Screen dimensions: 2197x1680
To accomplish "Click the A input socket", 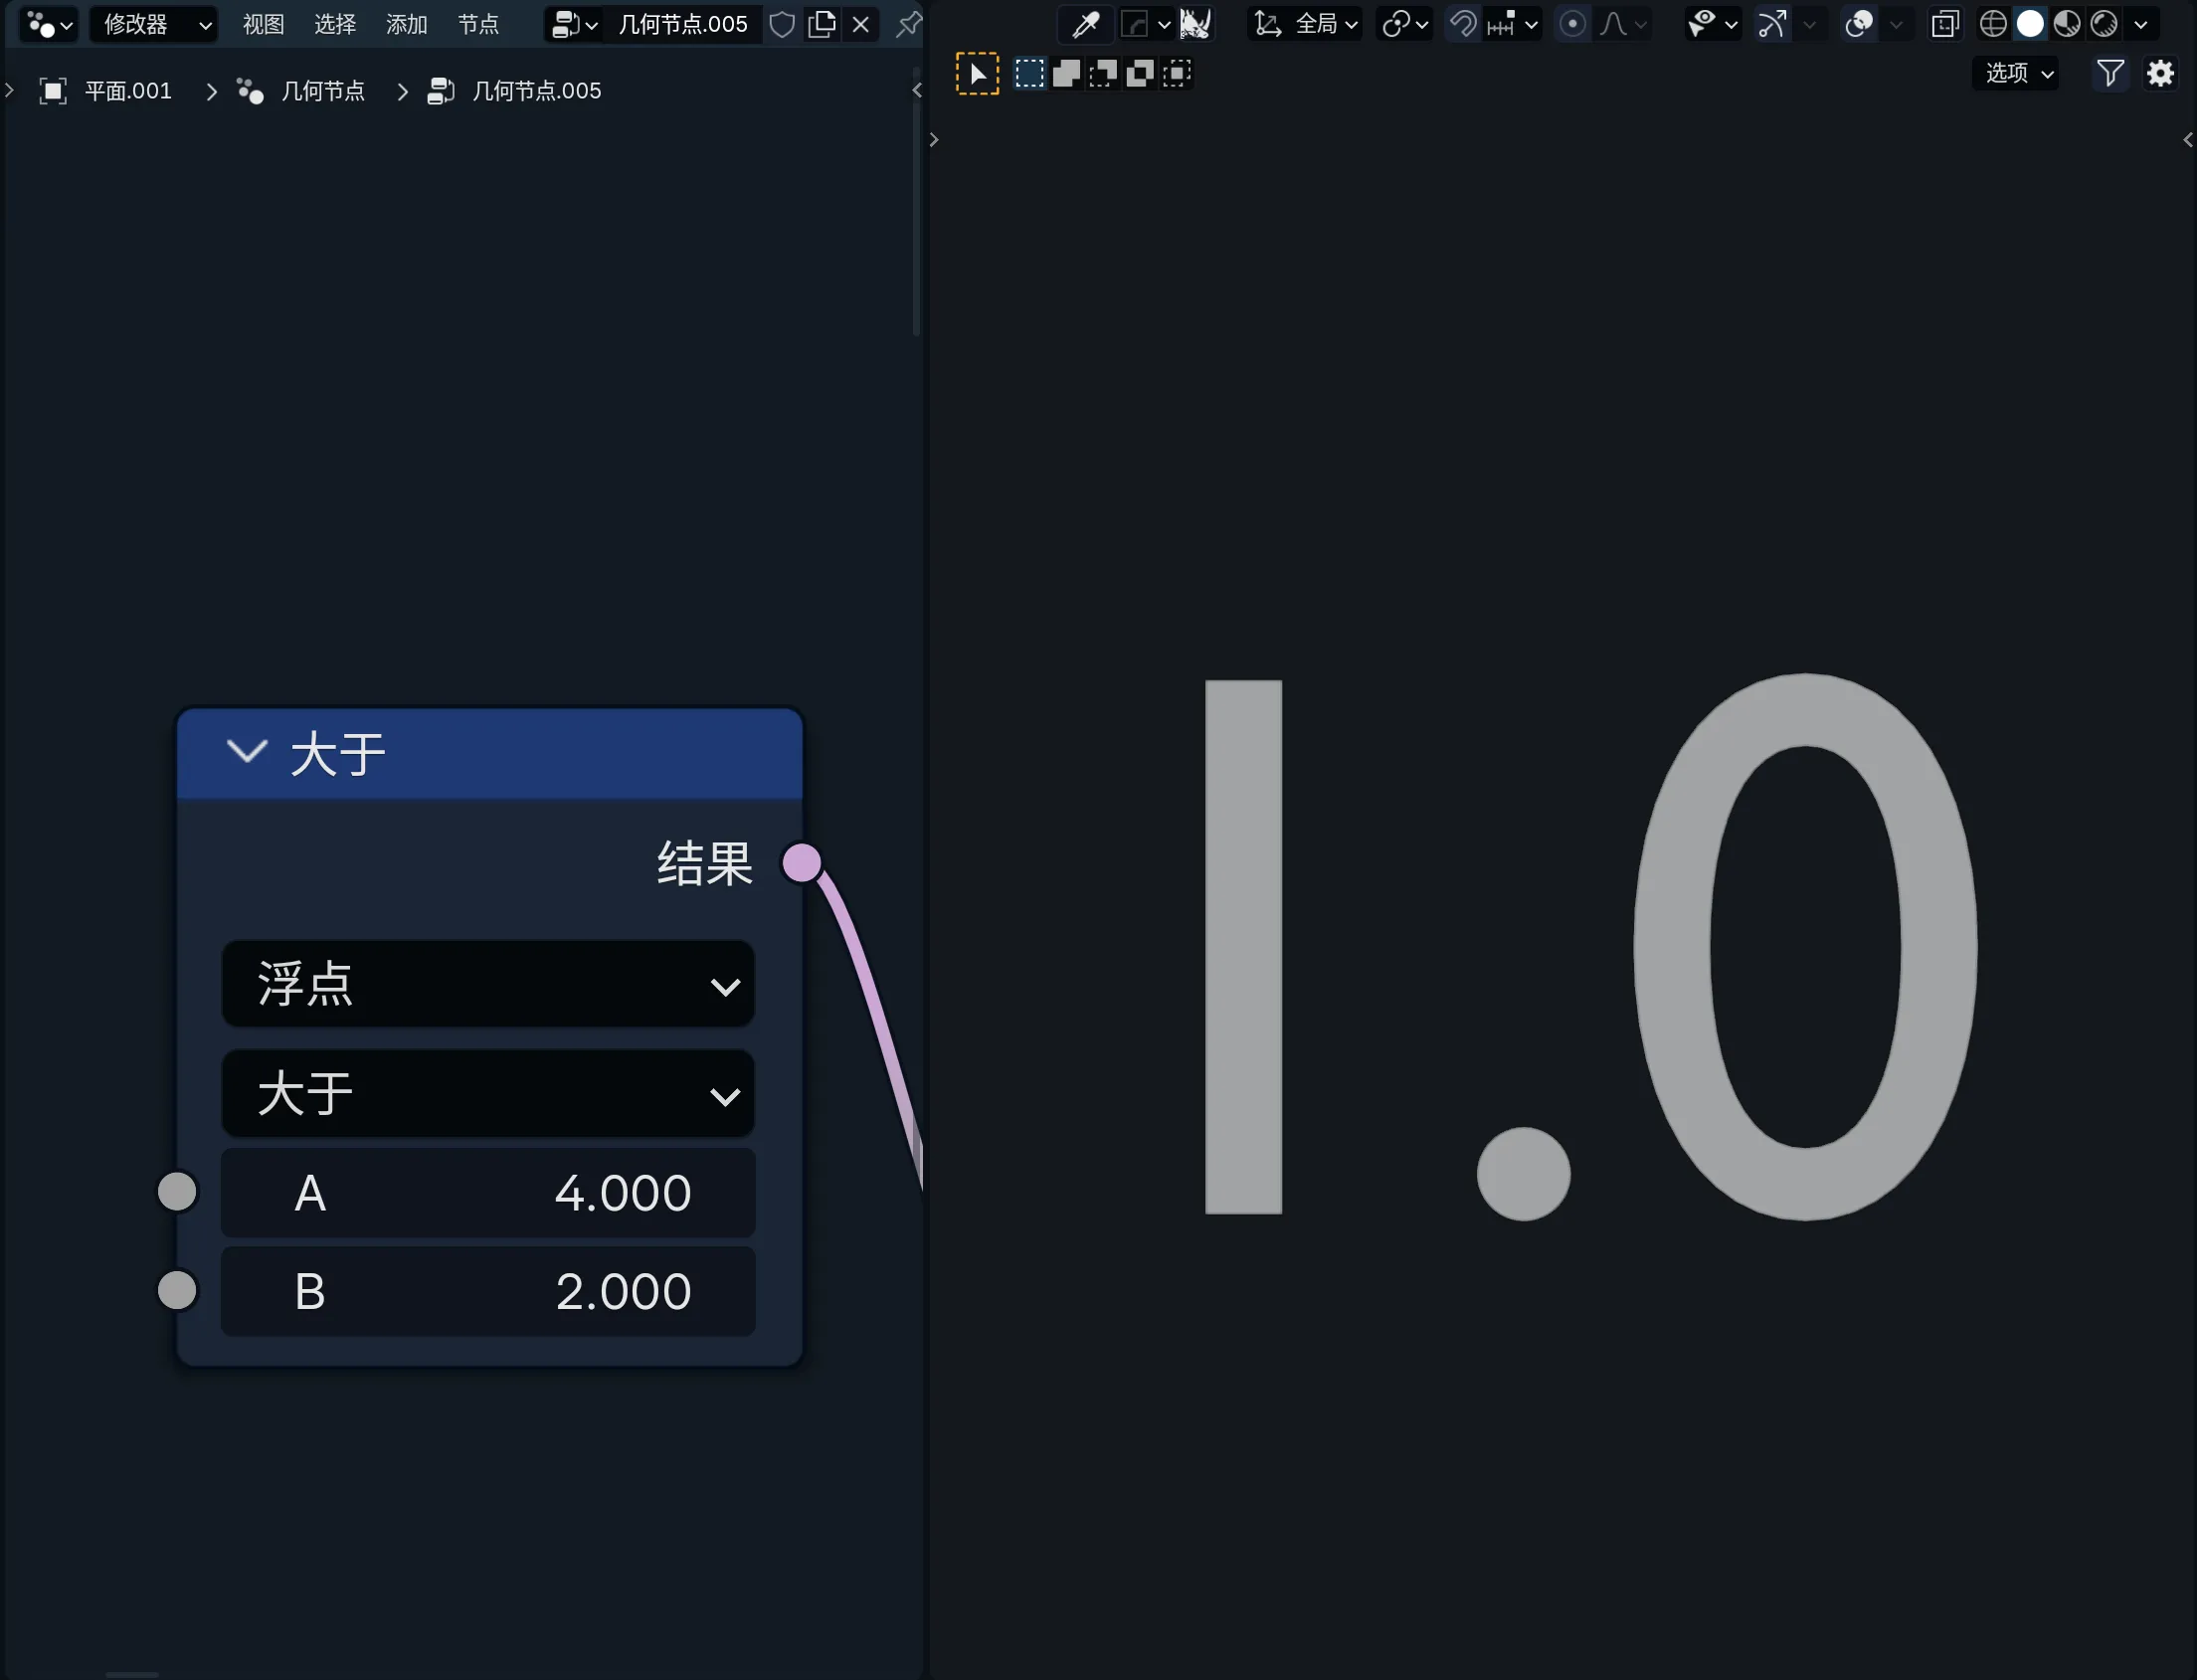I will (x=177, y=1192).
